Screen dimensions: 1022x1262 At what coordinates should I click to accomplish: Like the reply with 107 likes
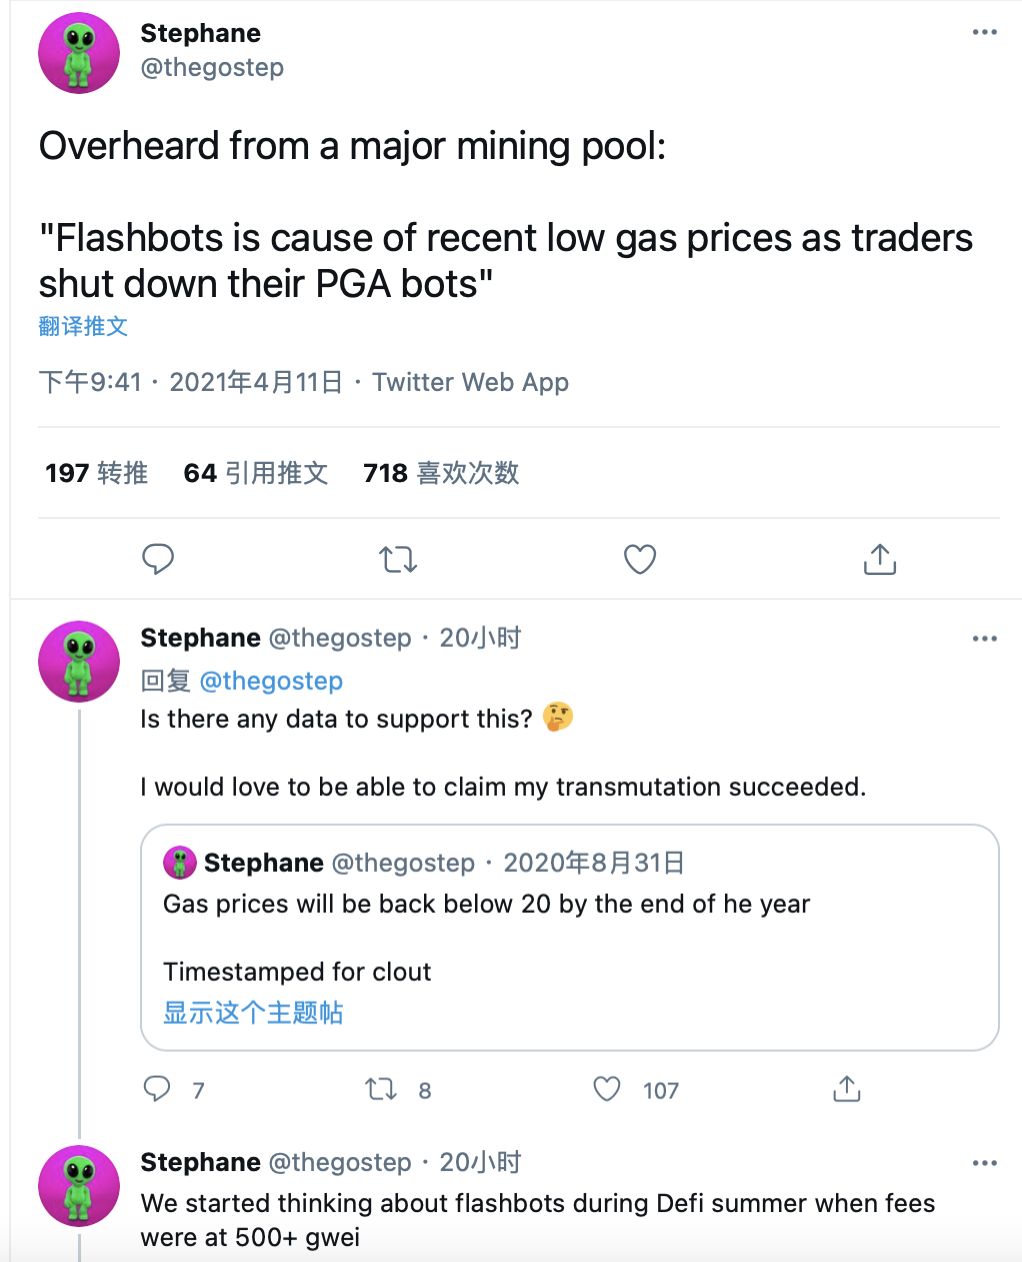(607, 1089)
